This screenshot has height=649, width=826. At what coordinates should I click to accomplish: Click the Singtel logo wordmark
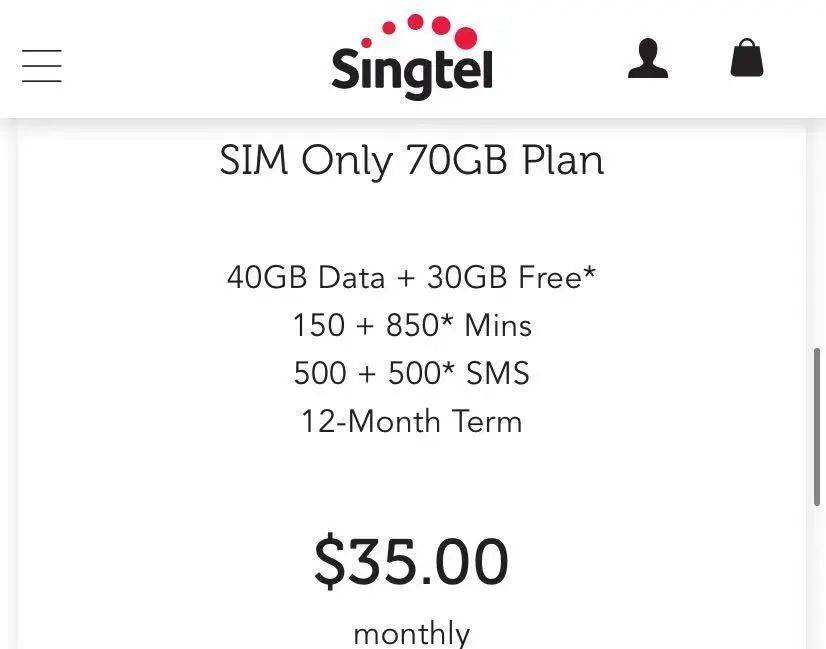tap(412, 72)
